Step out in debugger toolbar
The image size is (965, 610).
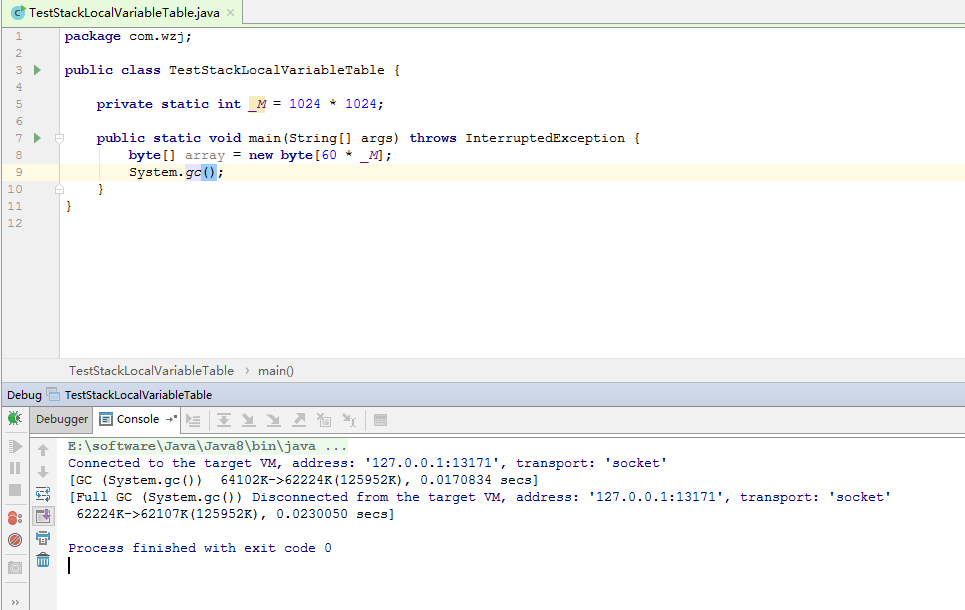coord(299,420)
